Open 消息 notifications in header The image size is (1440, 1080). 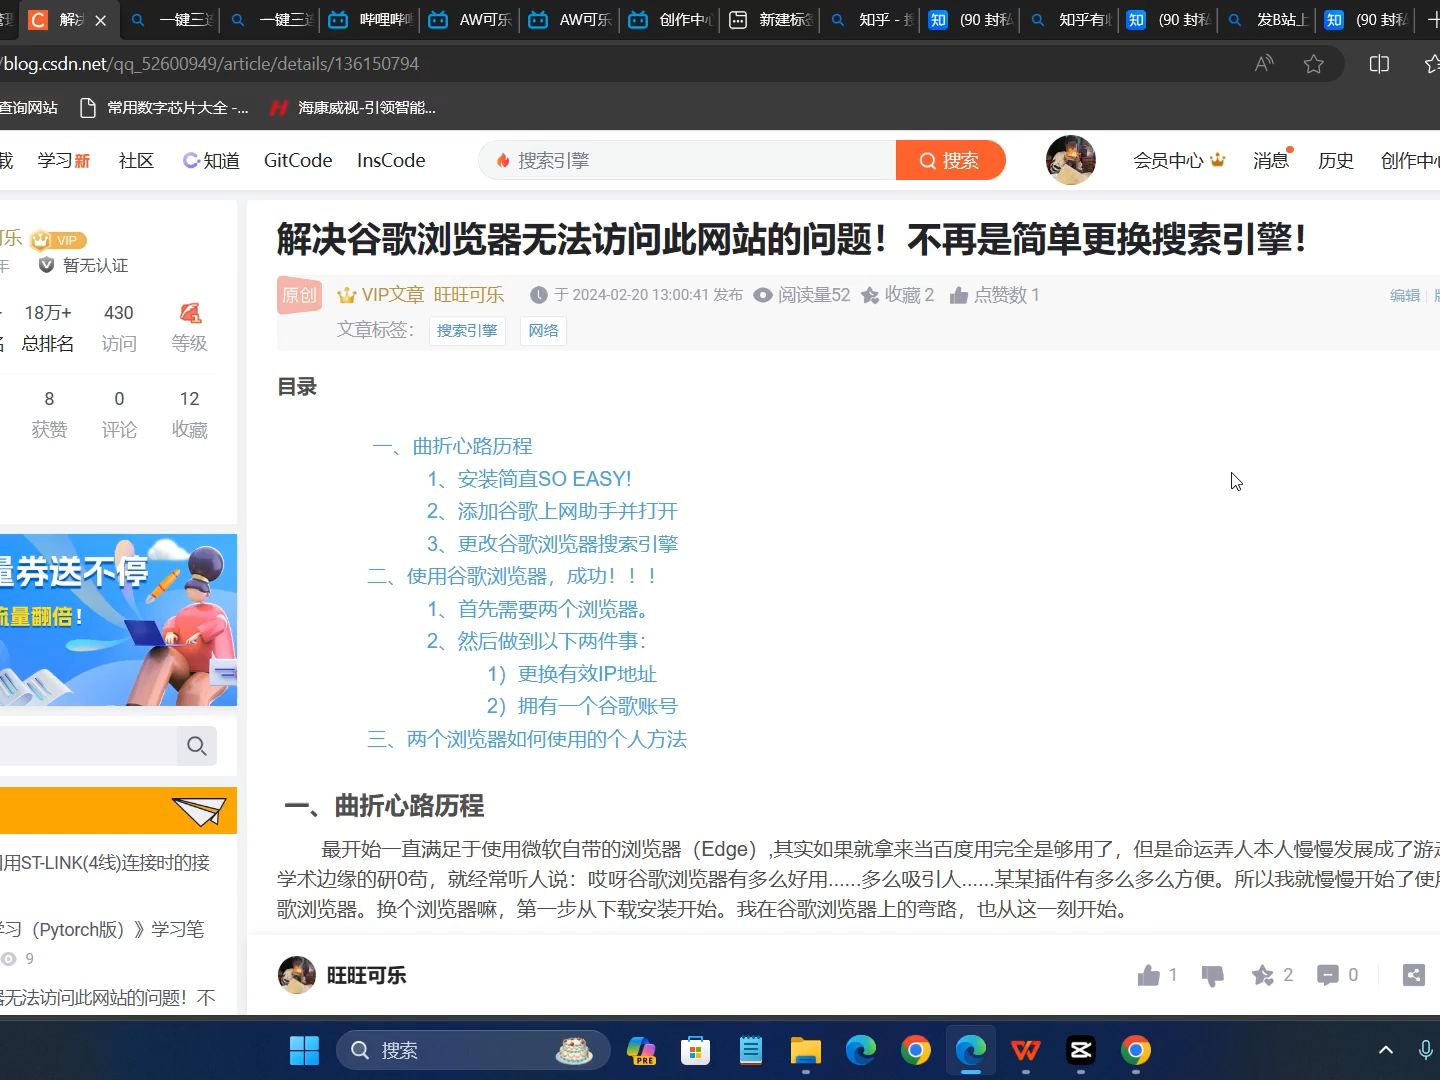[x=1271, y=161]
